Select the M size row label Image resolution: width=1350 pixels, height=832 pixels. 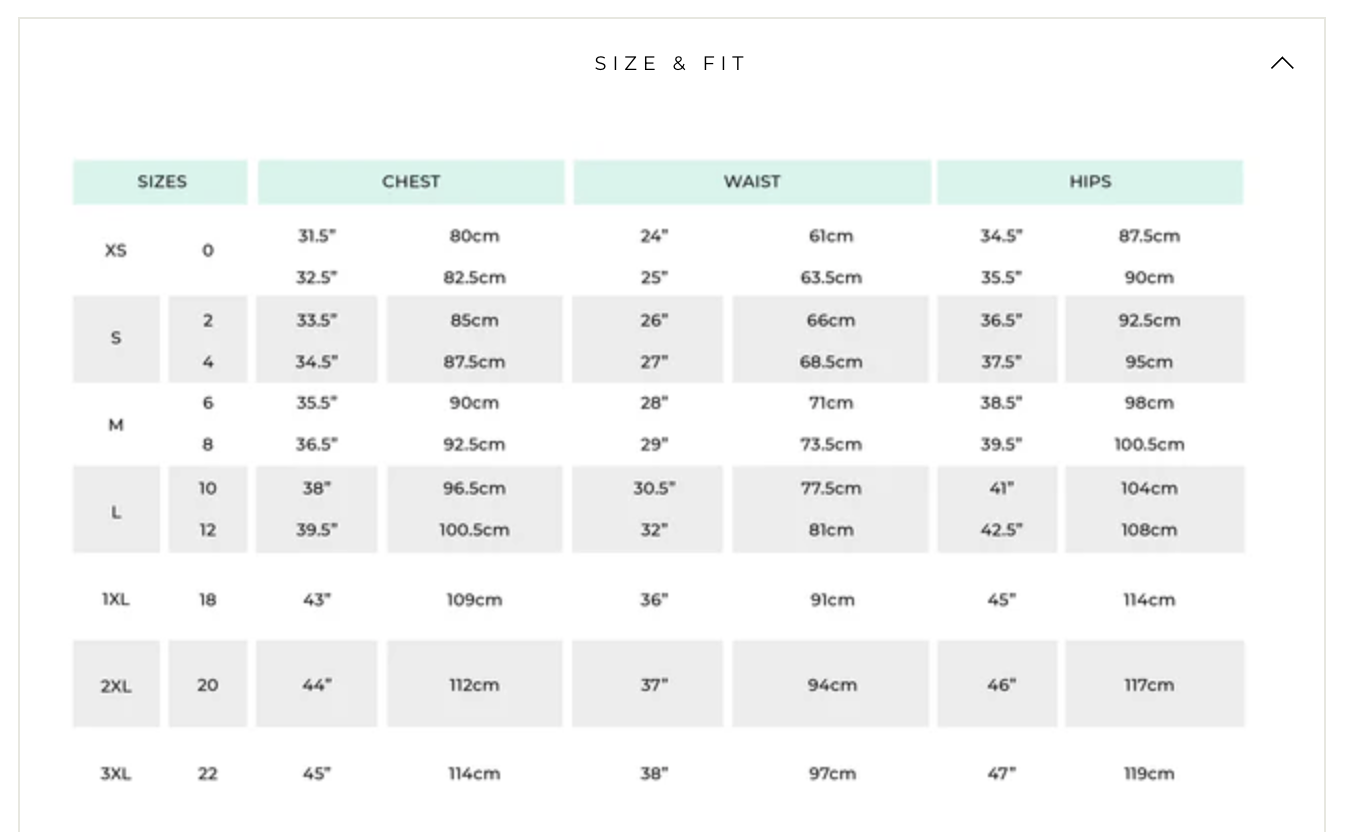[116, 425]
